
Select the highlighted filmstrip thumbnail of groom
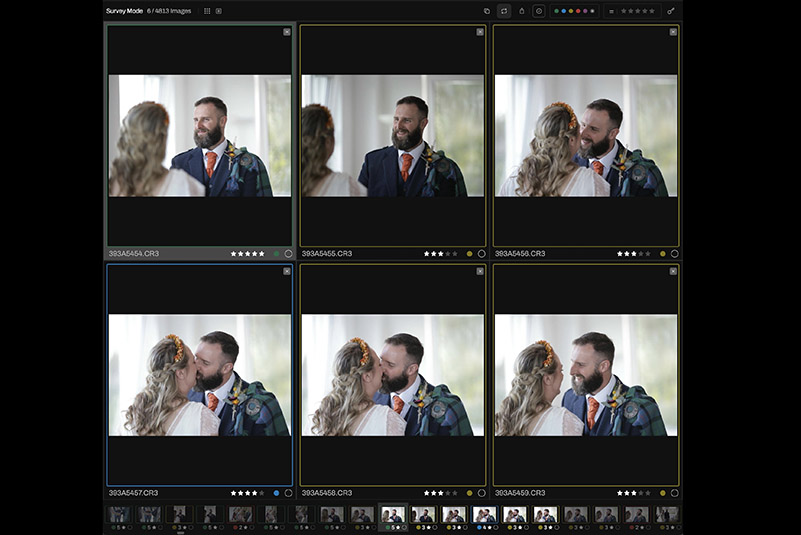(393, 515)
